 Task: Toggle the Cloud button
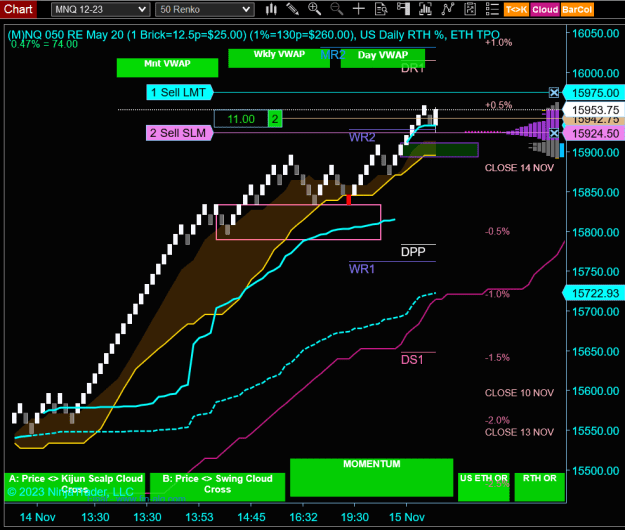(x=544, y=10)
